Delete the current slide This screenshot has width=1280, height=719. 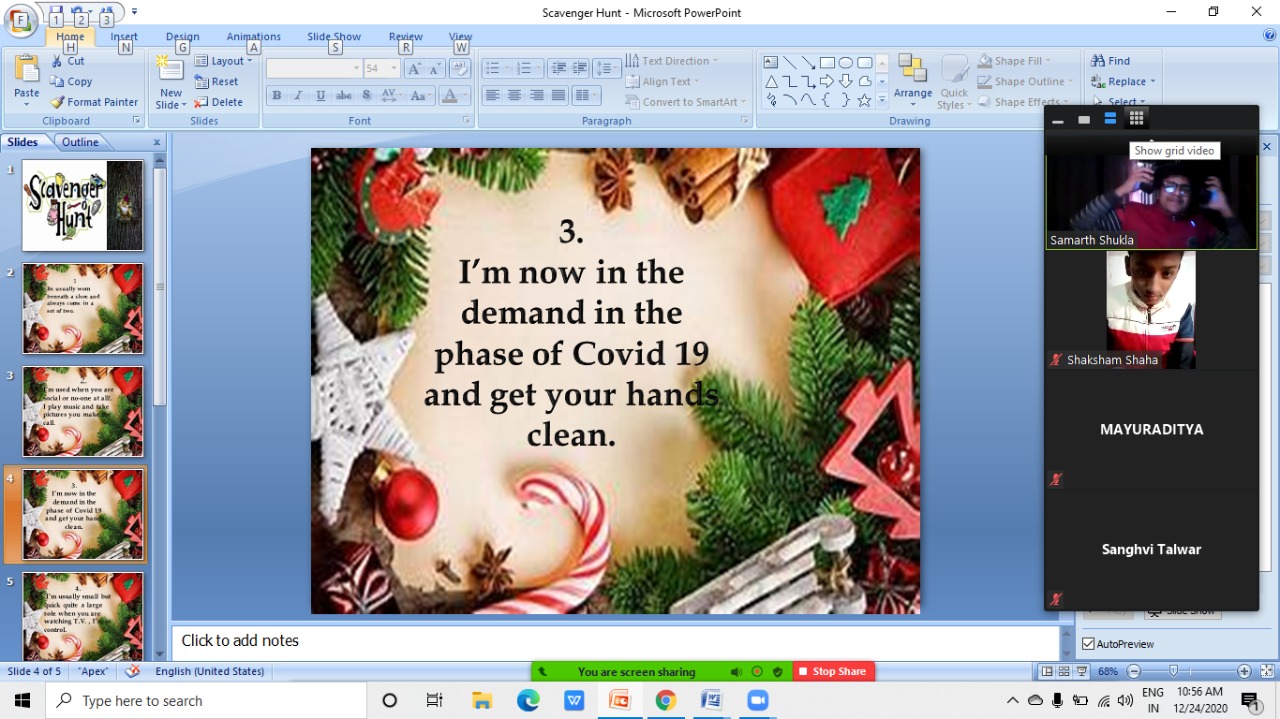tap(219, 102)
